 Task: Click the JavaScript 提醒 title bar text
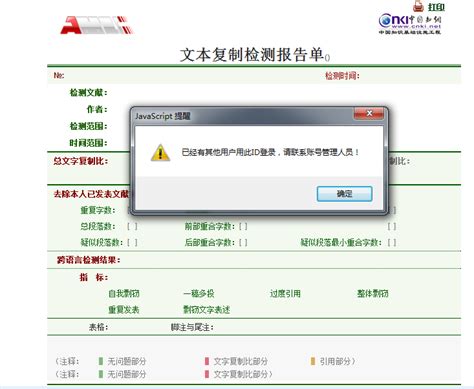[163, 116]
